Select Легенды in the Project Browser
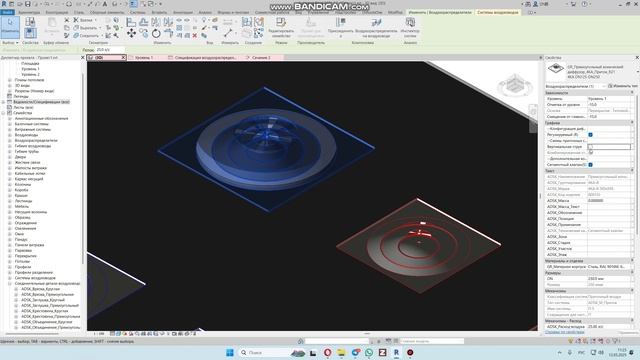Screen dimensions: 640x360 (x=21, y=96)
